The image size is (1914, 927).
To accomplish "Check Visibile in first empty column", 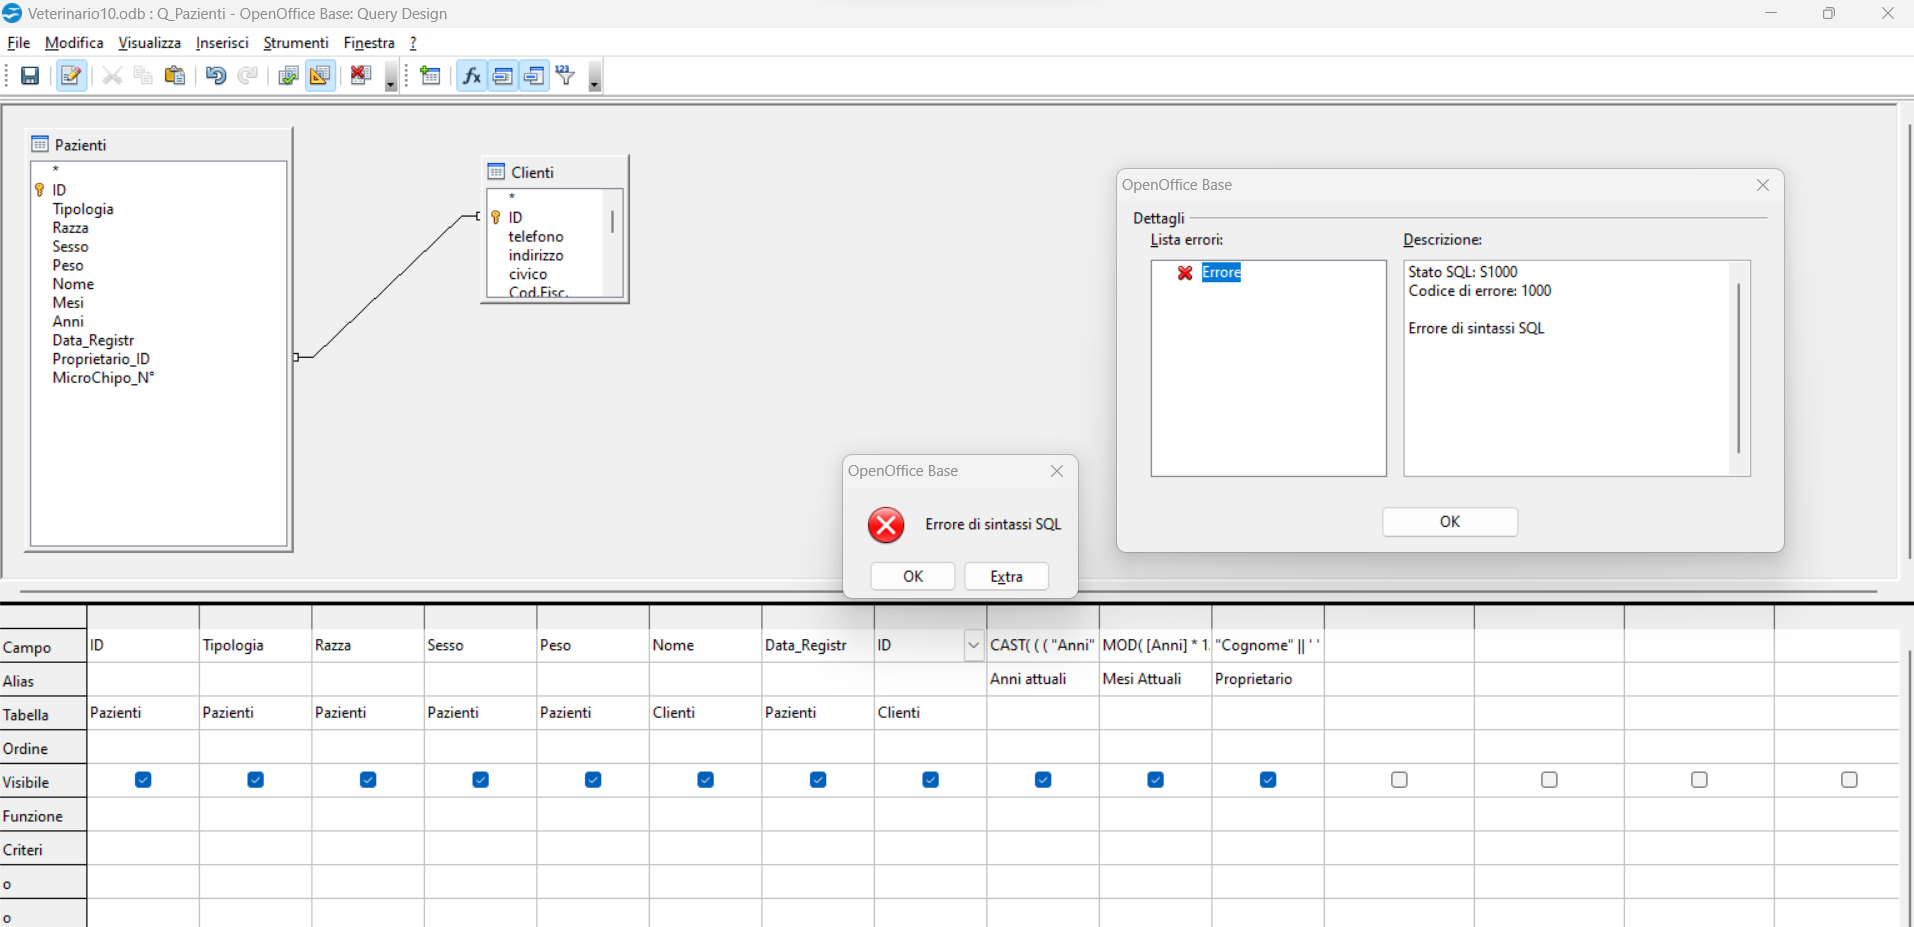I will pyautogui.click(x=1399, y=780).
